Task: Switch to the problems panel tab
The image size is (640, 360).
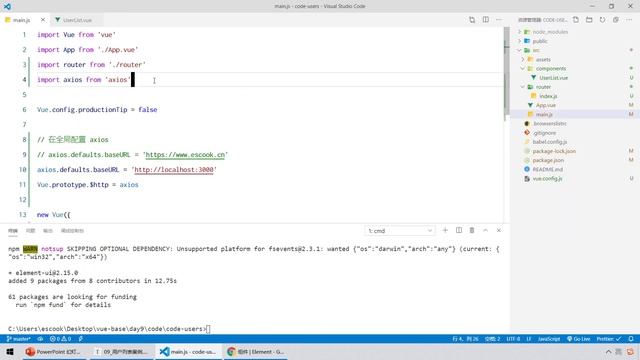Action: (x=30, y=231)
